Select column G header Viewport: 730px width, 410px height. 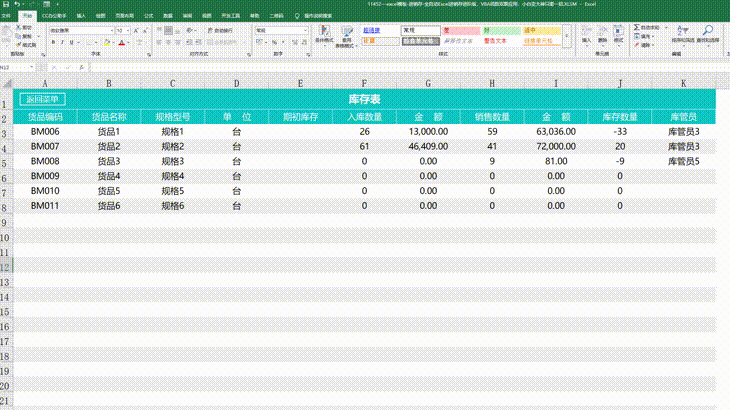[428, 84]
